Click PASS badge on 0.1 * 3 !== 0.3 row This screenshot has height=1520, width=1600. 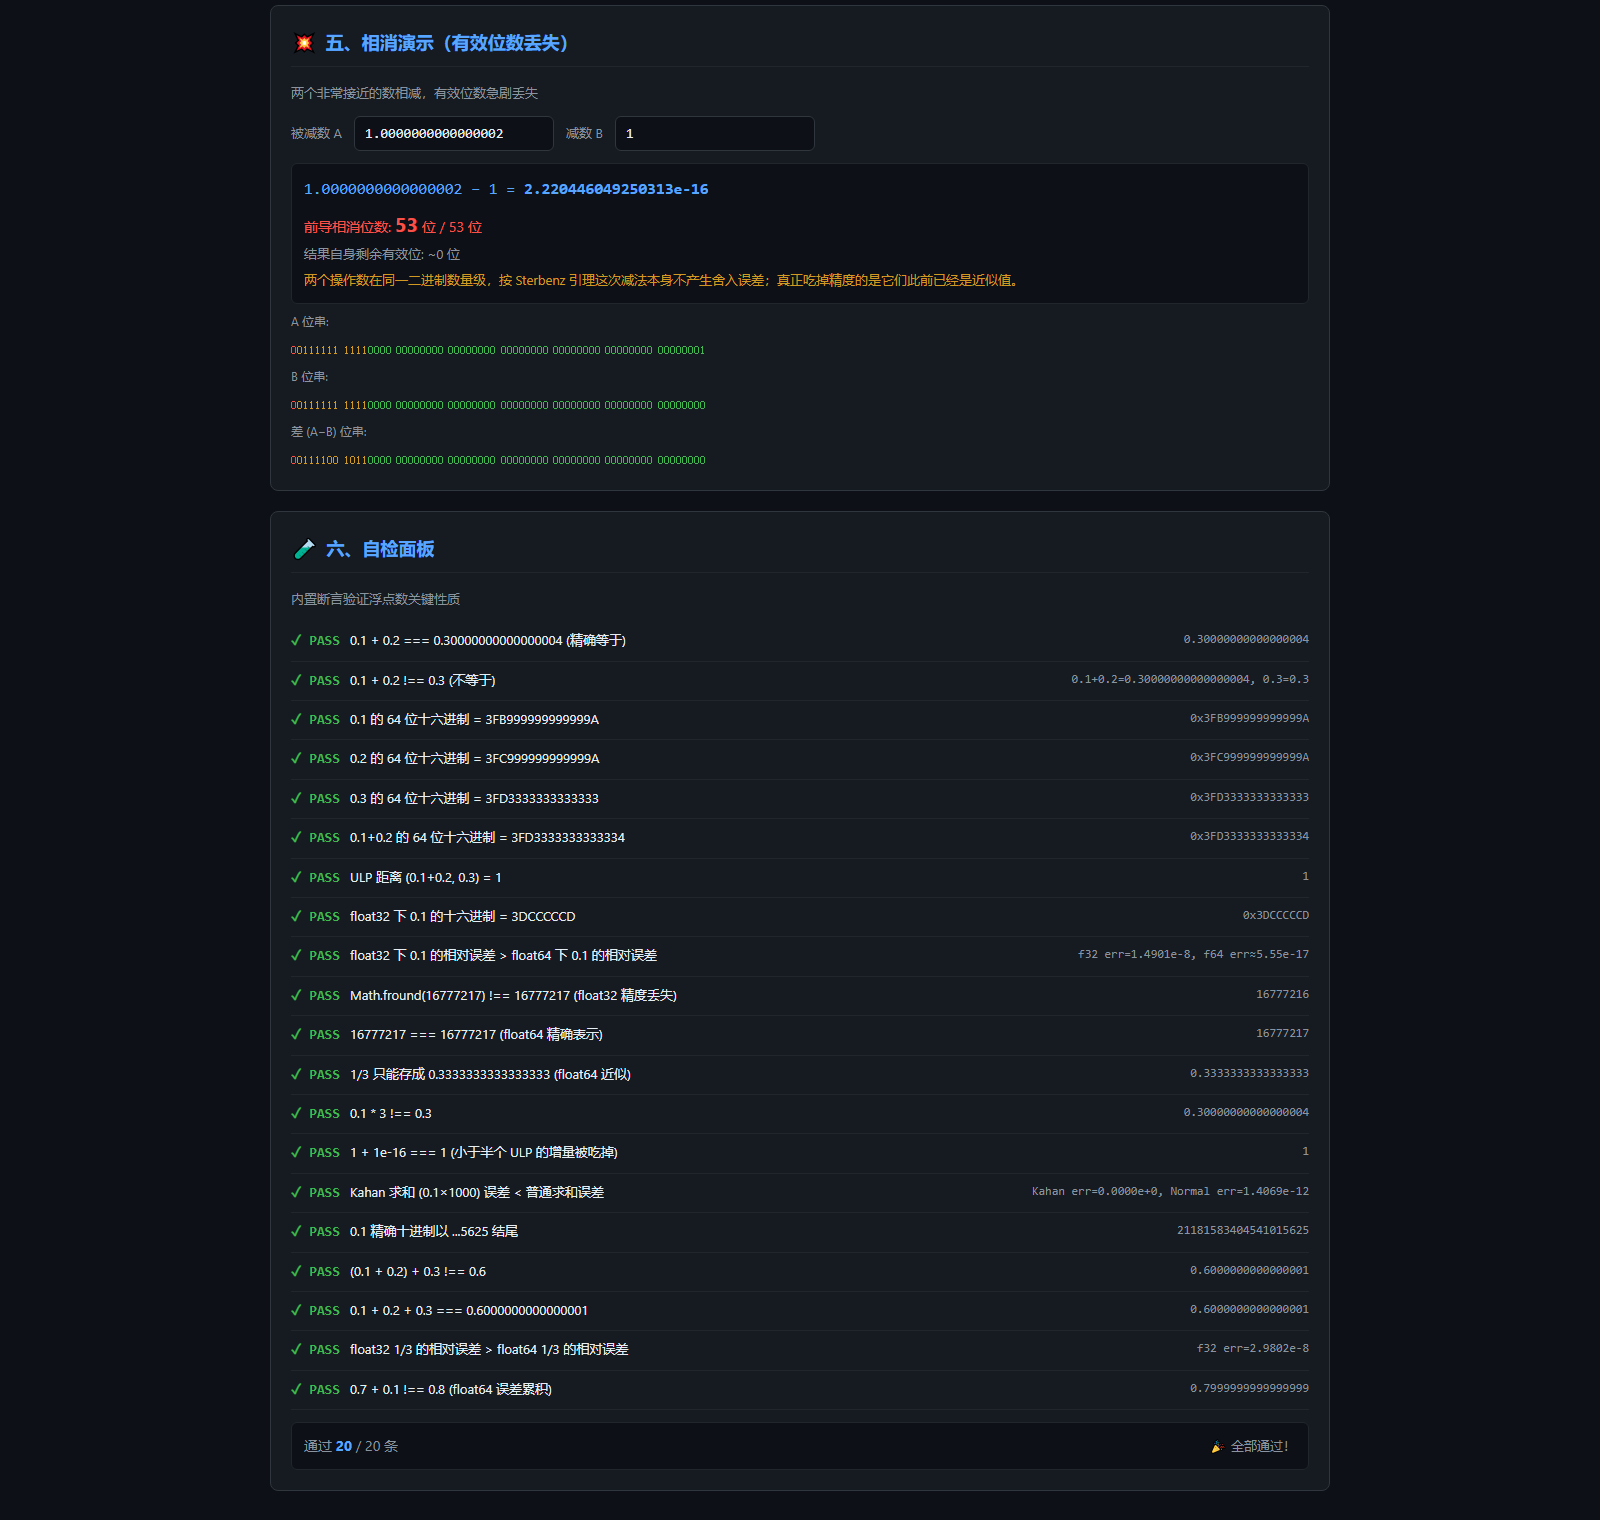[x=324, y=1113]
